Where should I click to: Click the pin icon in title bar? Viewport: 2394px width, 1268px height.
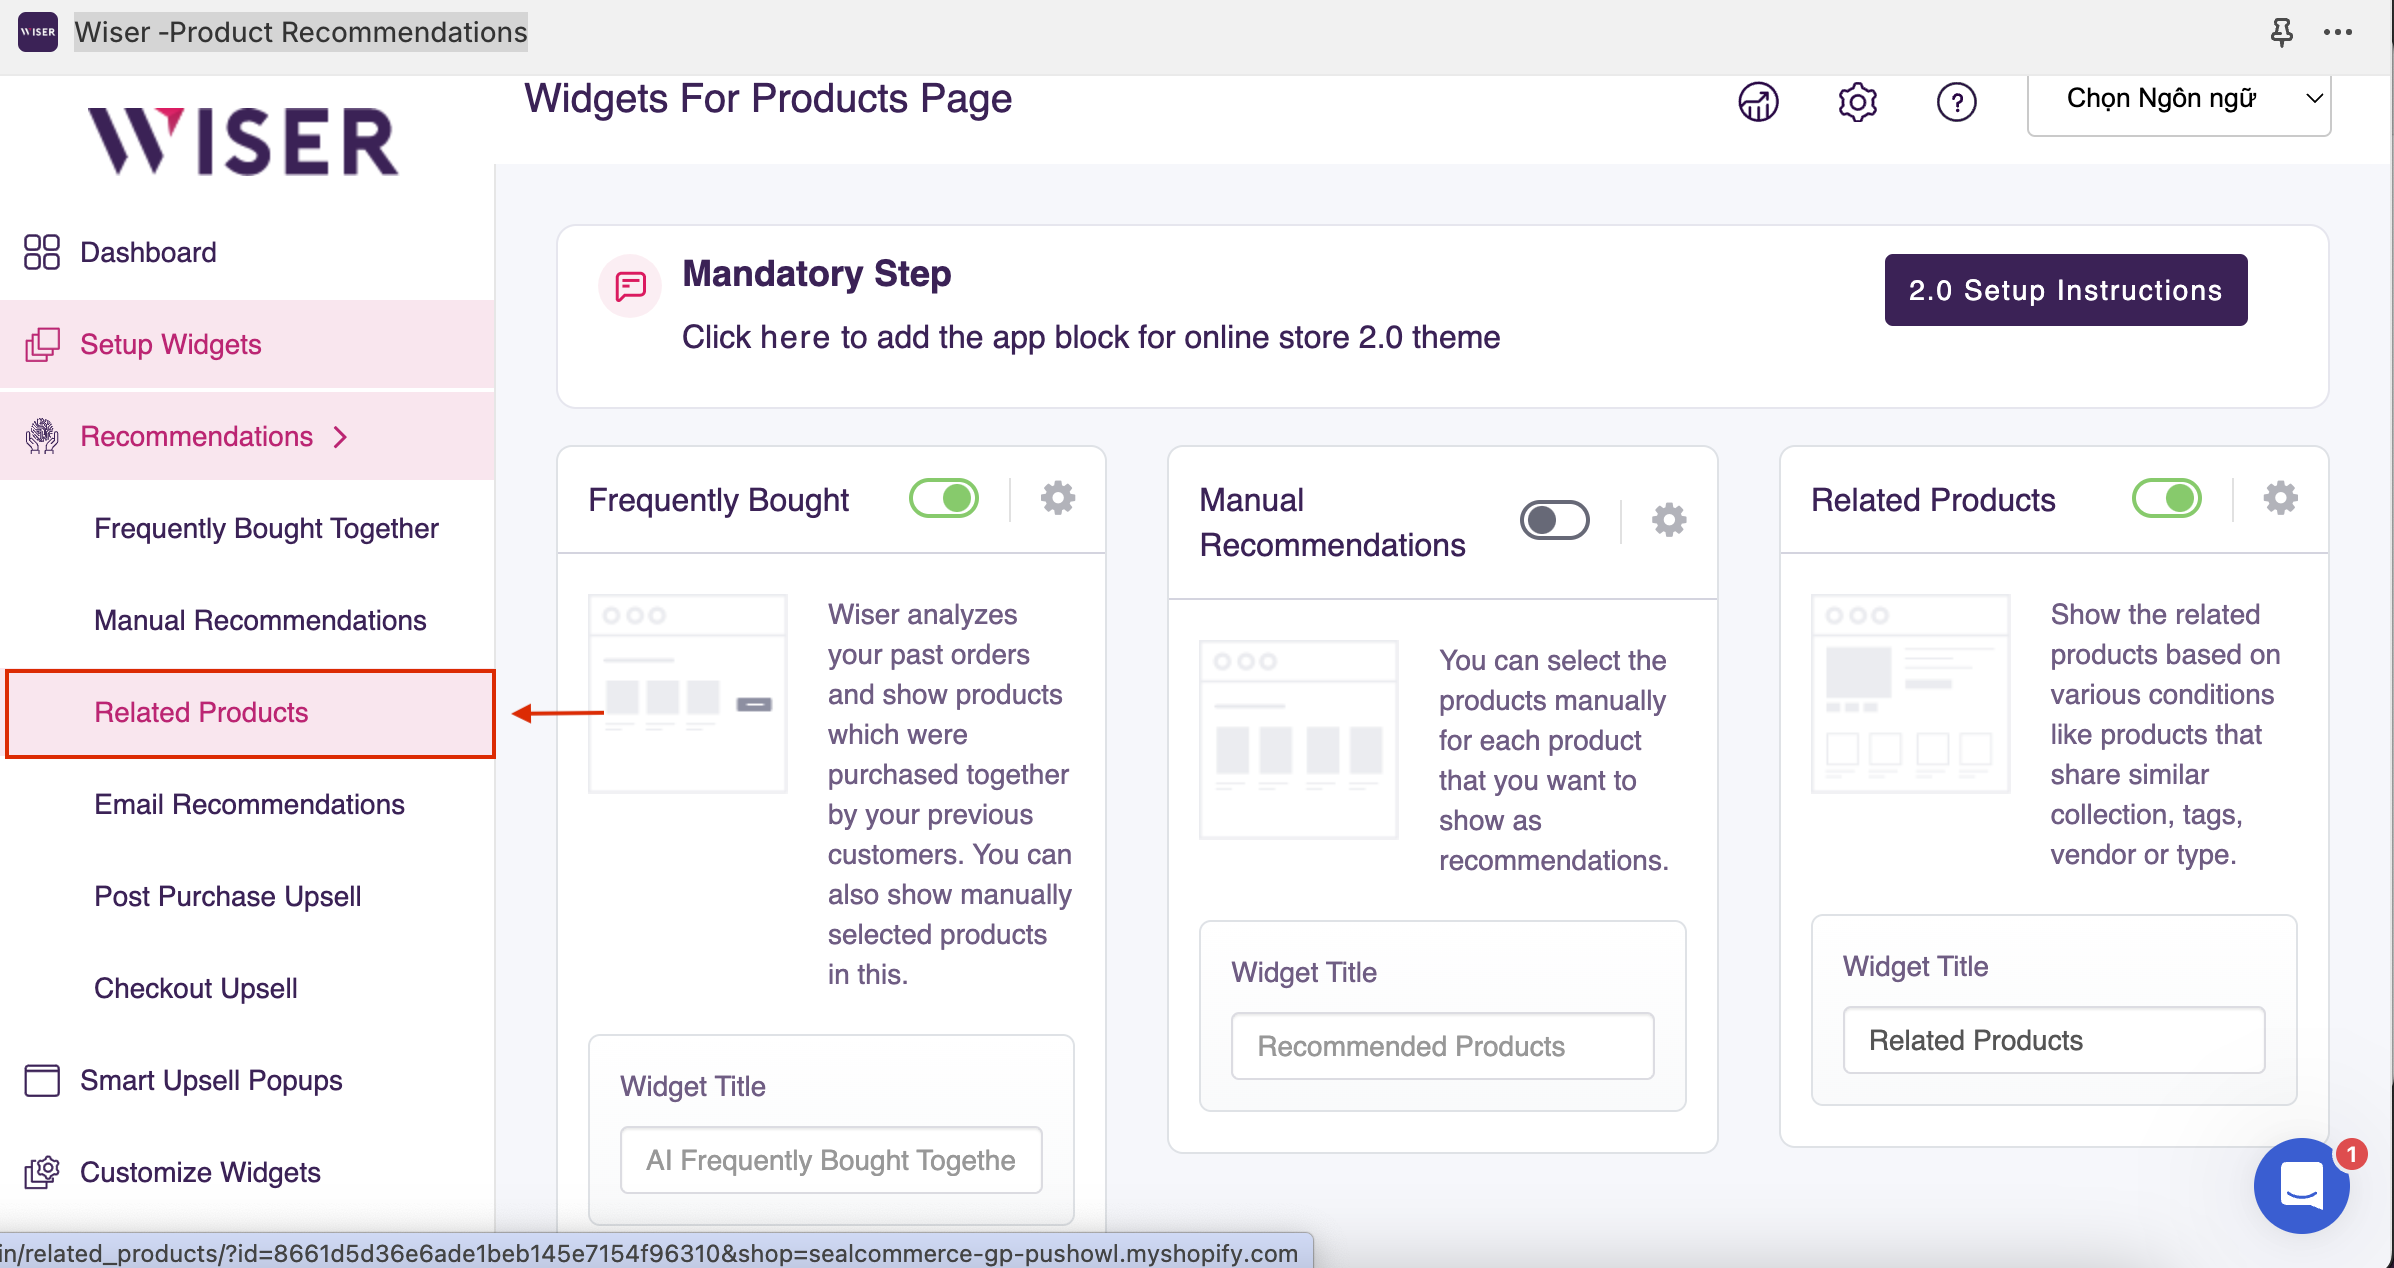click(2281, 32)
